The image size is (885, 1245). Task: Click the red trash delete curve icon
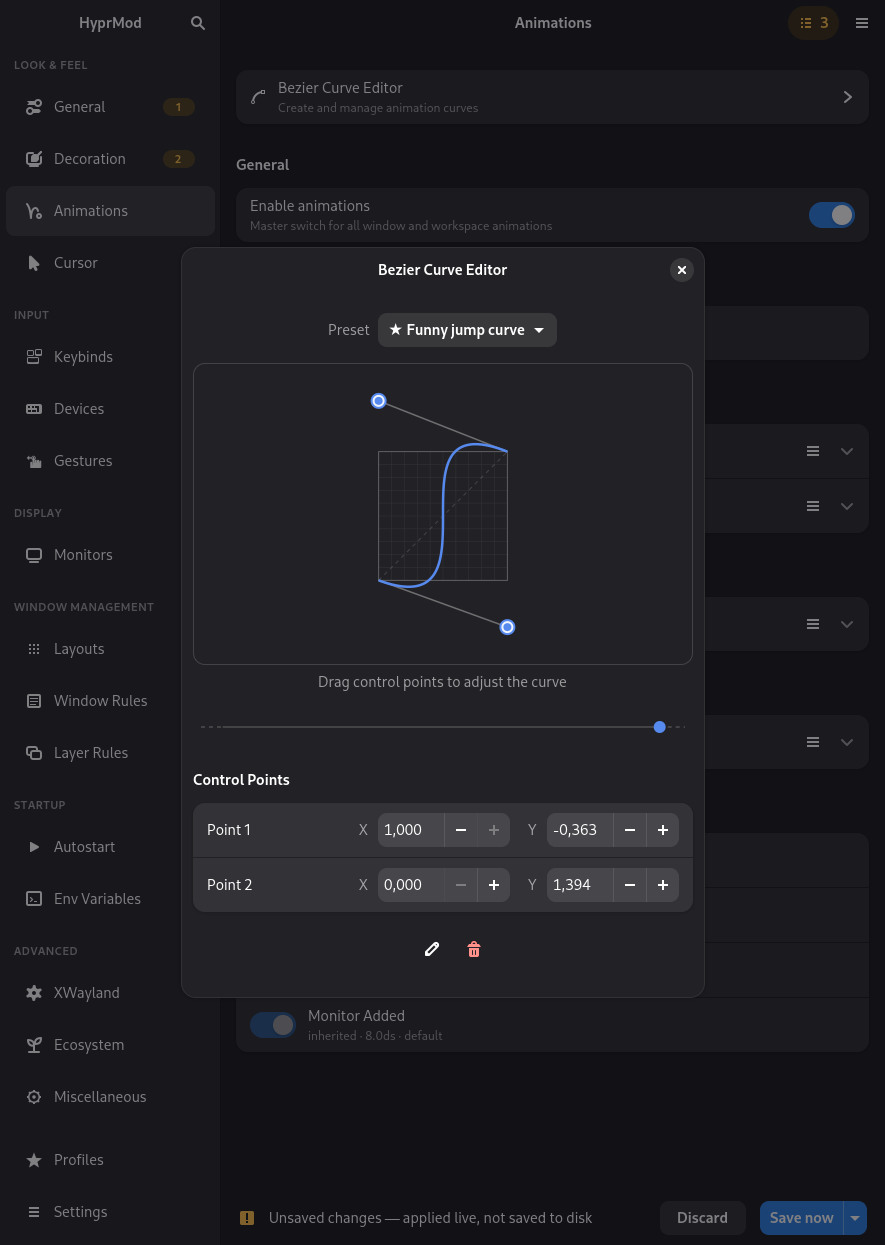[474, 949]
